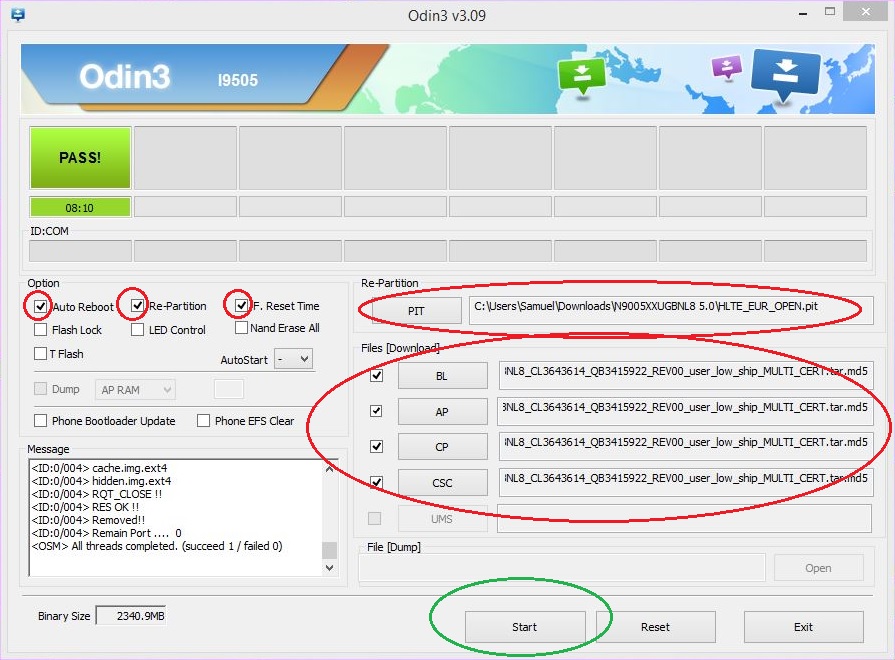Click the green PASS! status box
This screenshot has height=660, width=895.
[x=80, y=157]
